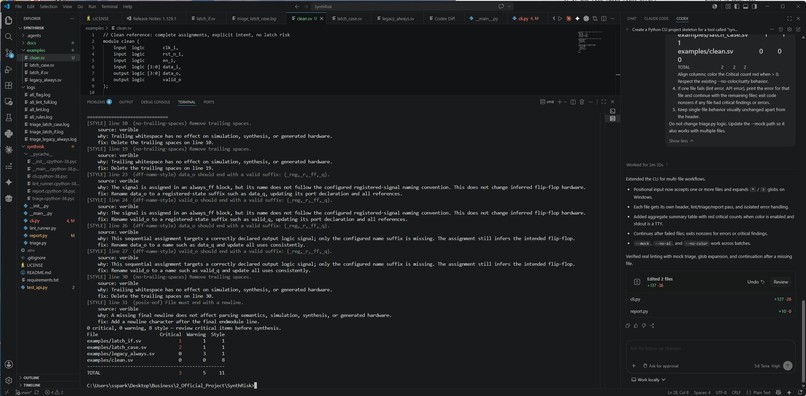Screen dimensions: 806x396
Task: Toggle the secondary side bar layout
Action: click(755, 7)
